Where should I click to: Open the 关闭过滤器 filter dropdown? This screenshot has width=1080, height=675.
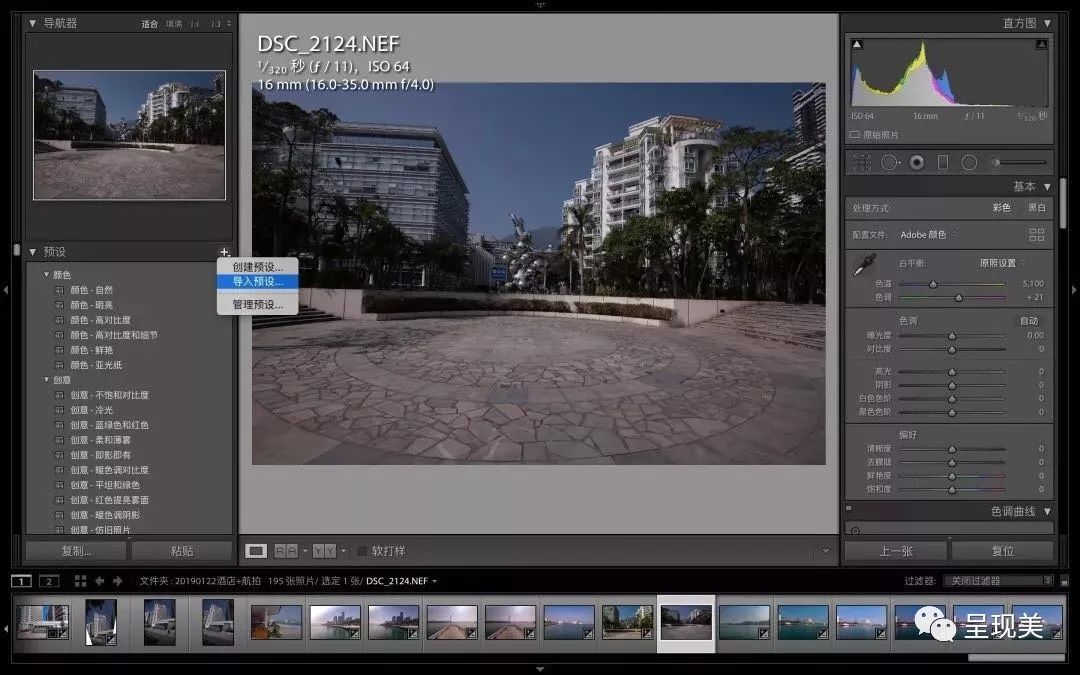(998, 581)
